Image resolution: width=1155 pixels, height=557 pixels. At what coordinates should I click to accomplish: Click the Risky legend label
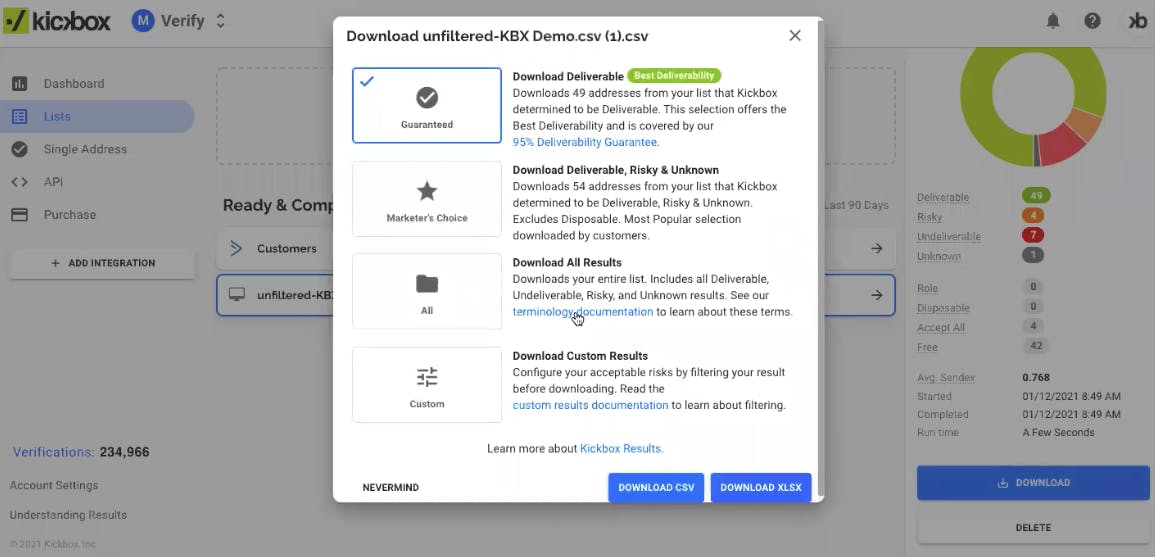pyautogui.click(x=930, y=217)
